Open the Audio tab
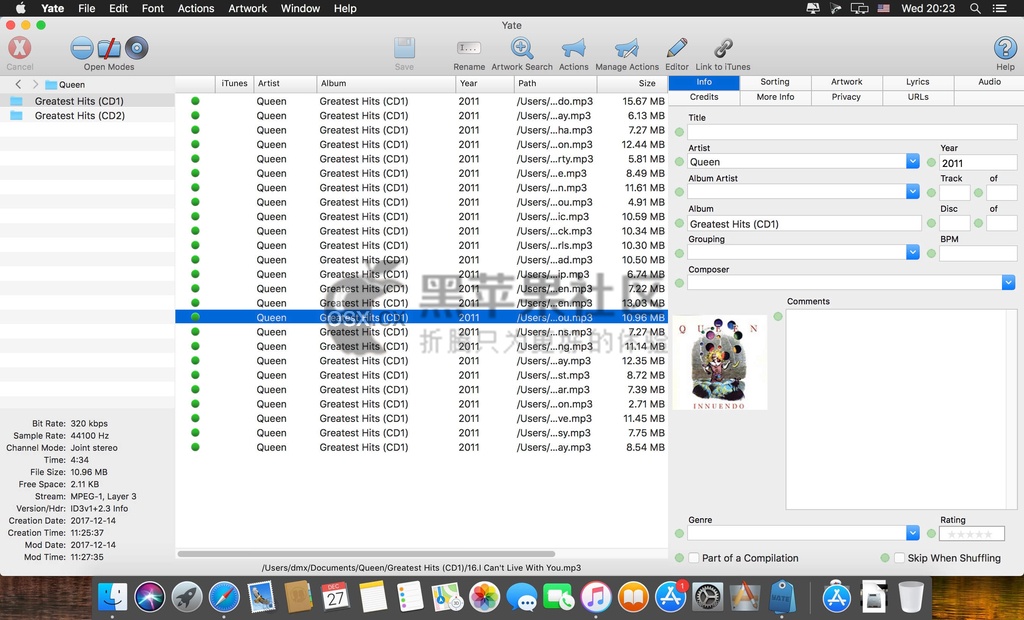 [x=989, y=82]
